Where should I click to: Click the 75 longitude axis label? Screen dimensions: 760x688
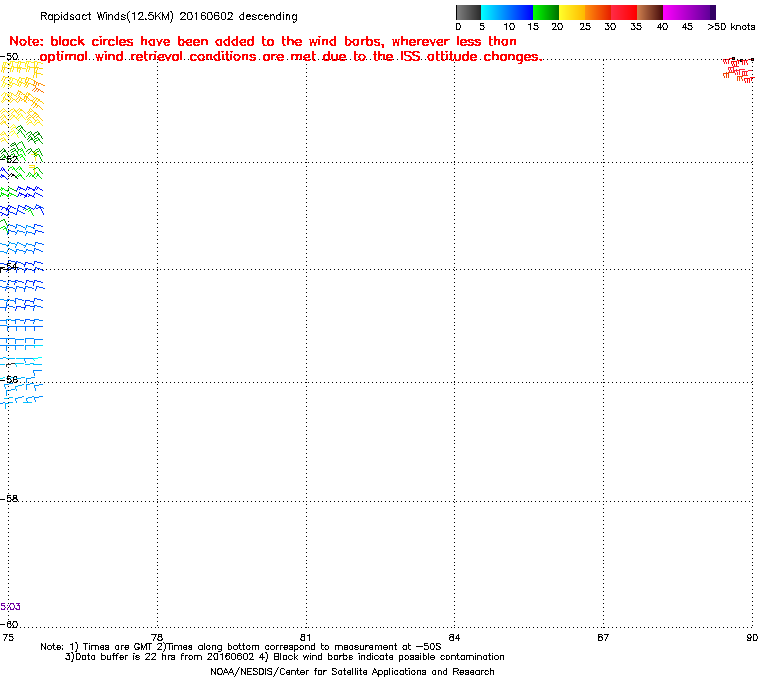click(8, 638)
